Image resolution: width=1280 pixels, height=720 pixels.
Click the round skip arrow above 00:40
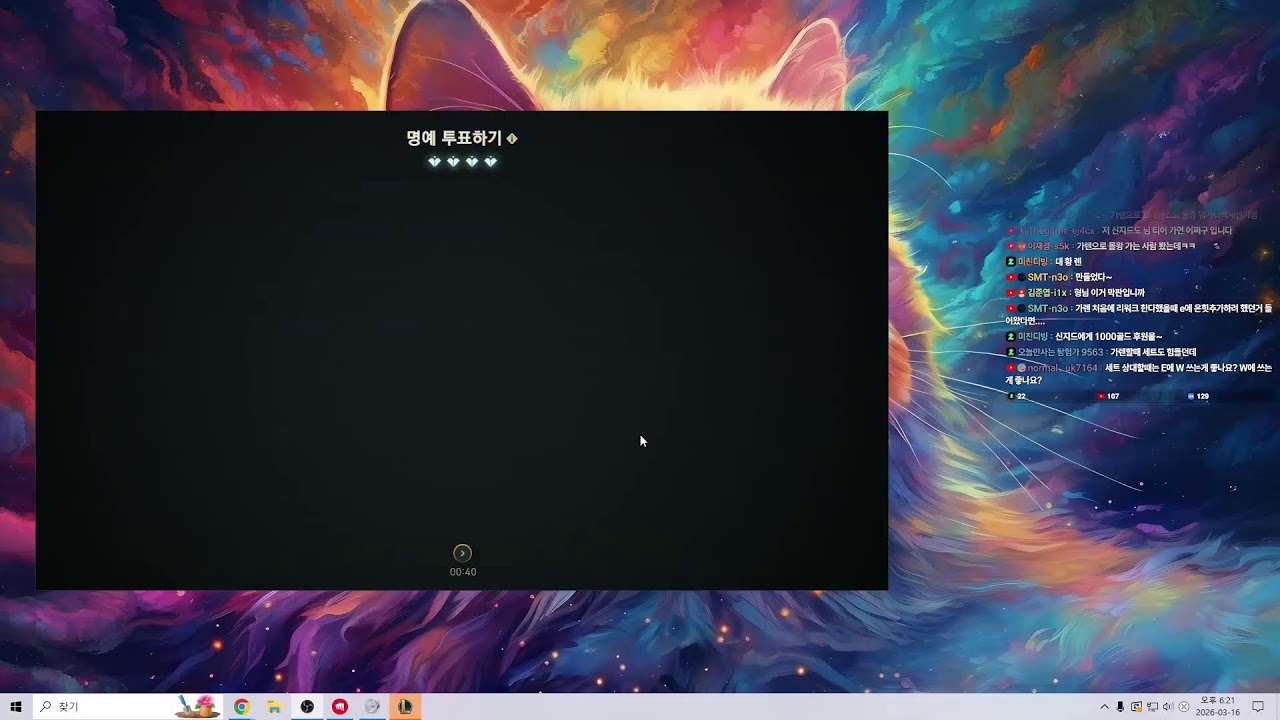462,553
